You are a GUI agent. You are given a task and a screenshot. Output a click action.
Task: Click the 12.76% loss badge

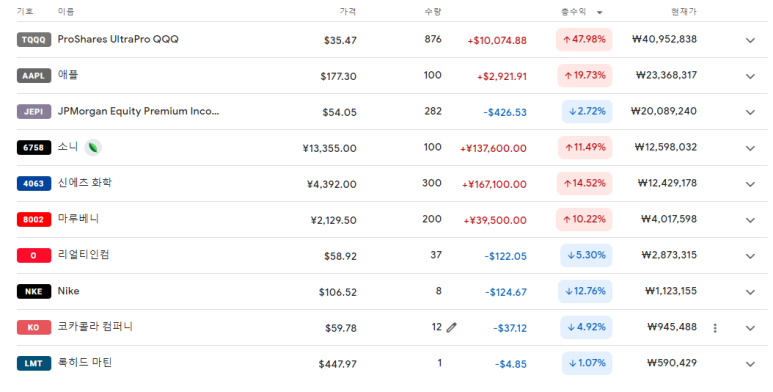[x=585, y=291]
